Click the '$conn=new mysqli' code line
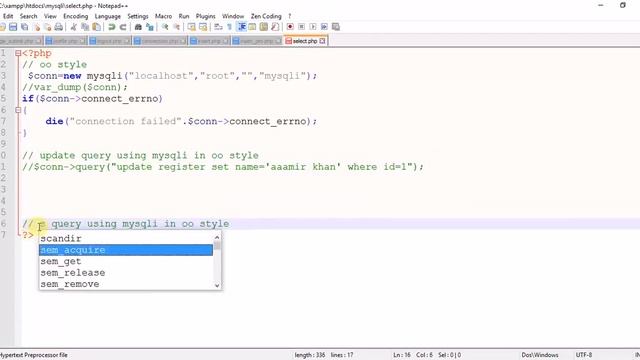 tap(173, 76)
